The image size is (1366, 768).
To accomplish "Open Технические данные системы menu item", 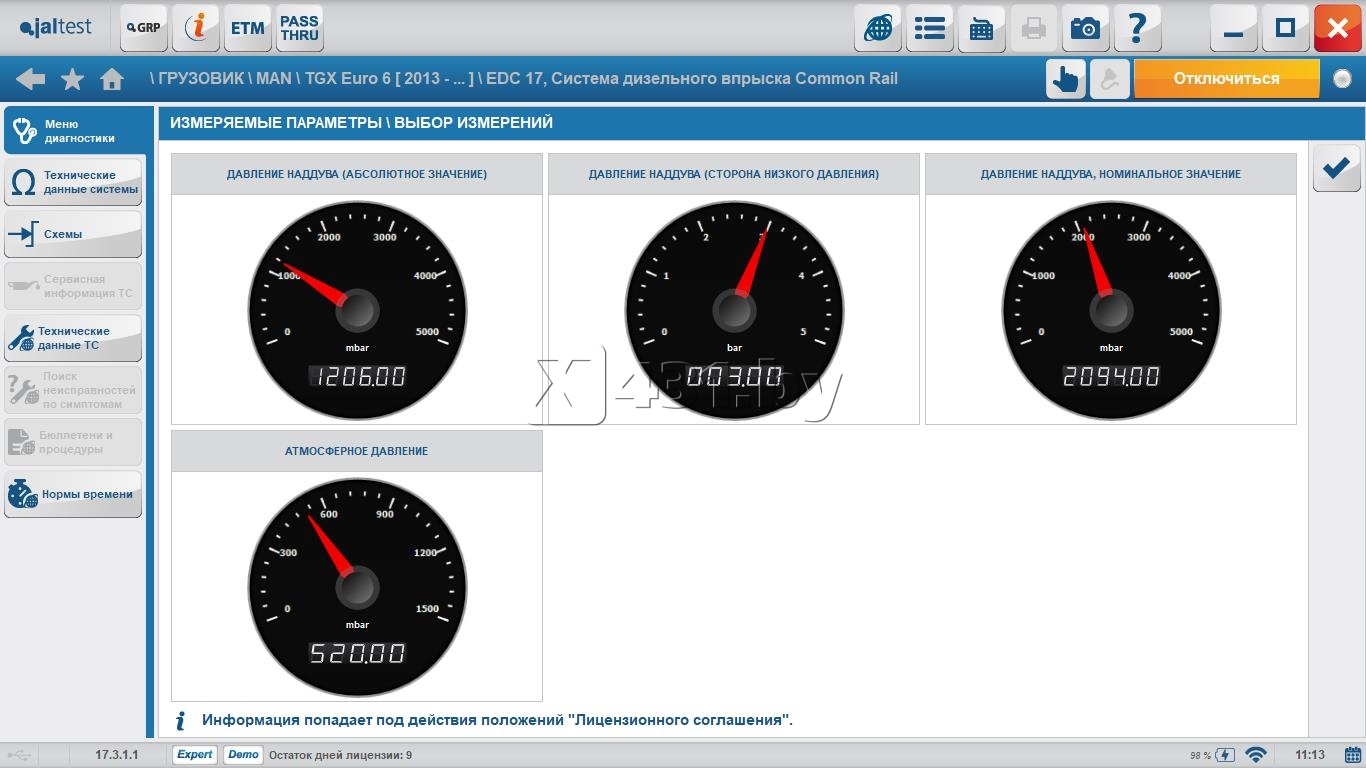I will tap(74, 182).
